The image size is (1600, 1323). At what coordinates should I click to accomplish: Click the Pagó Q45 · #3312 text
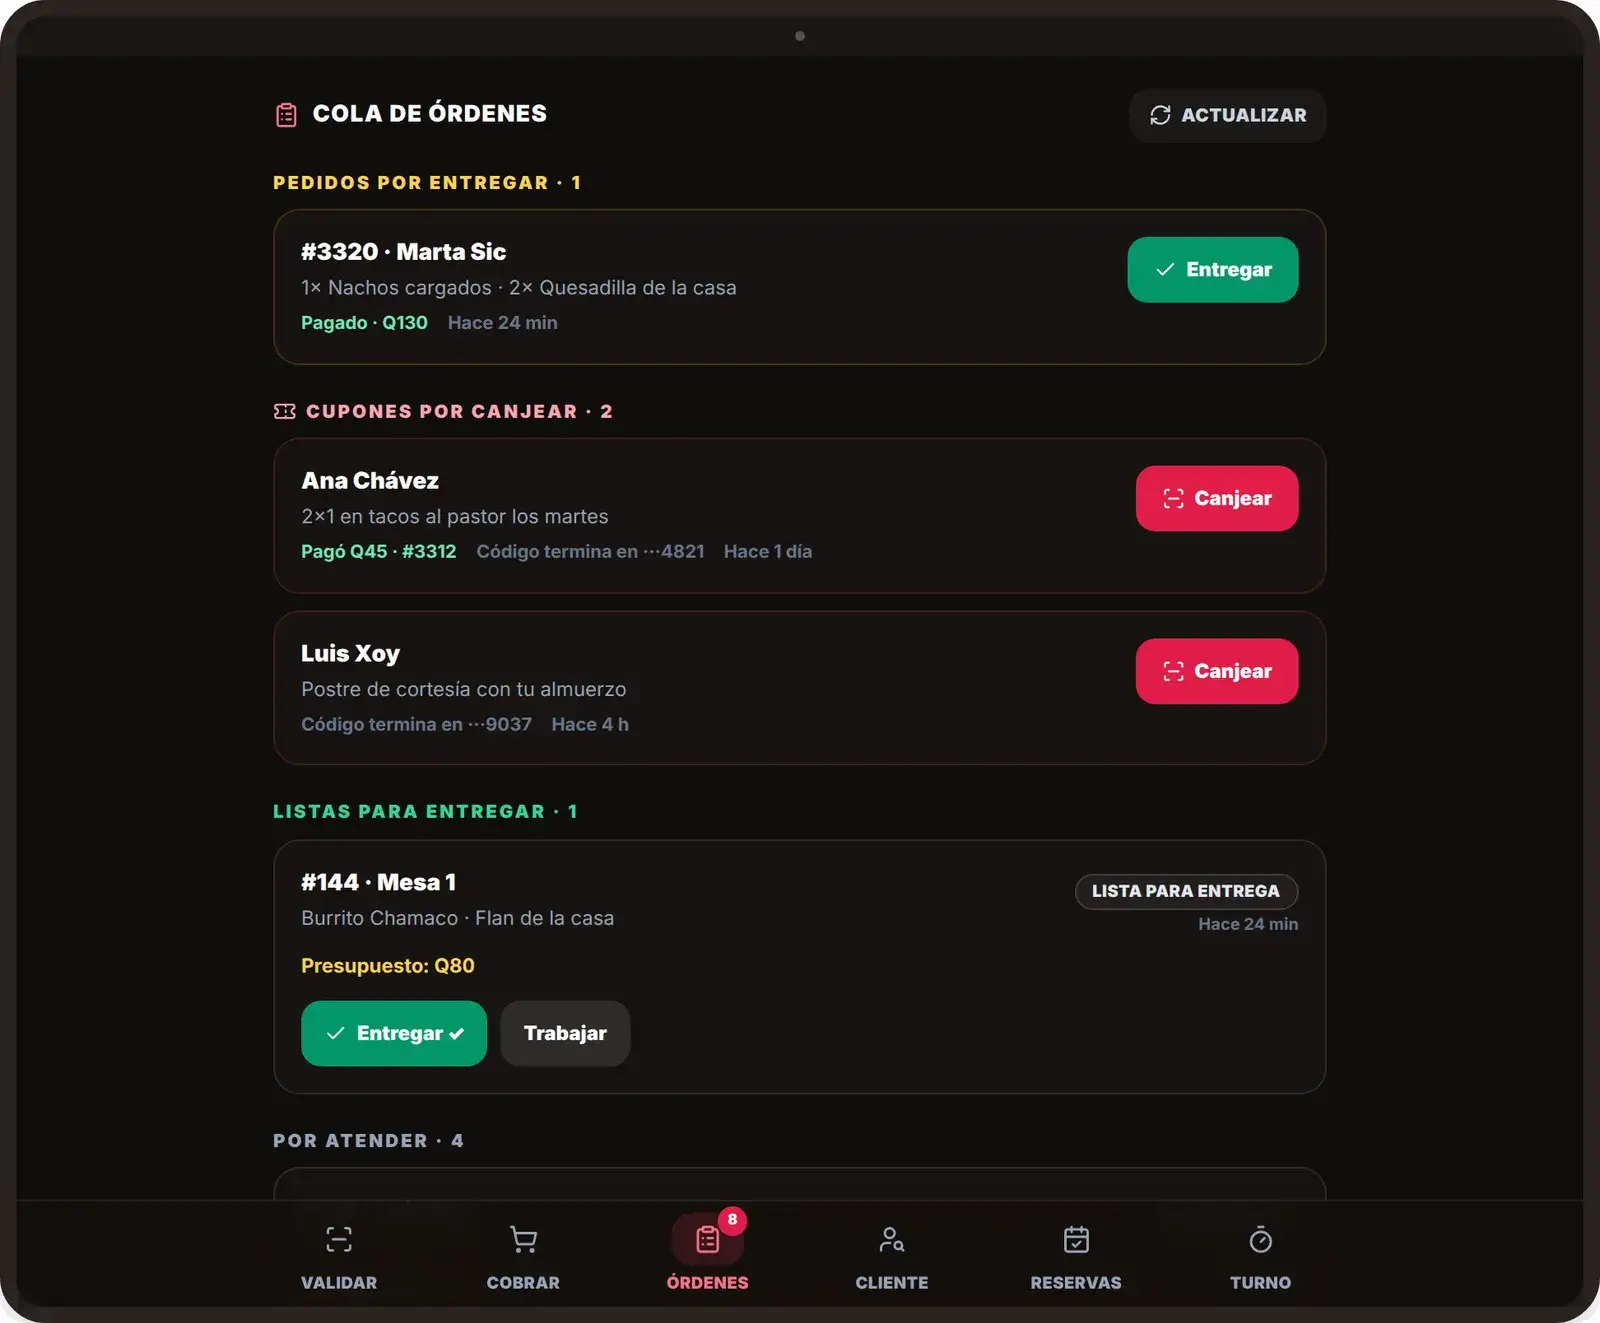(378, 551)
